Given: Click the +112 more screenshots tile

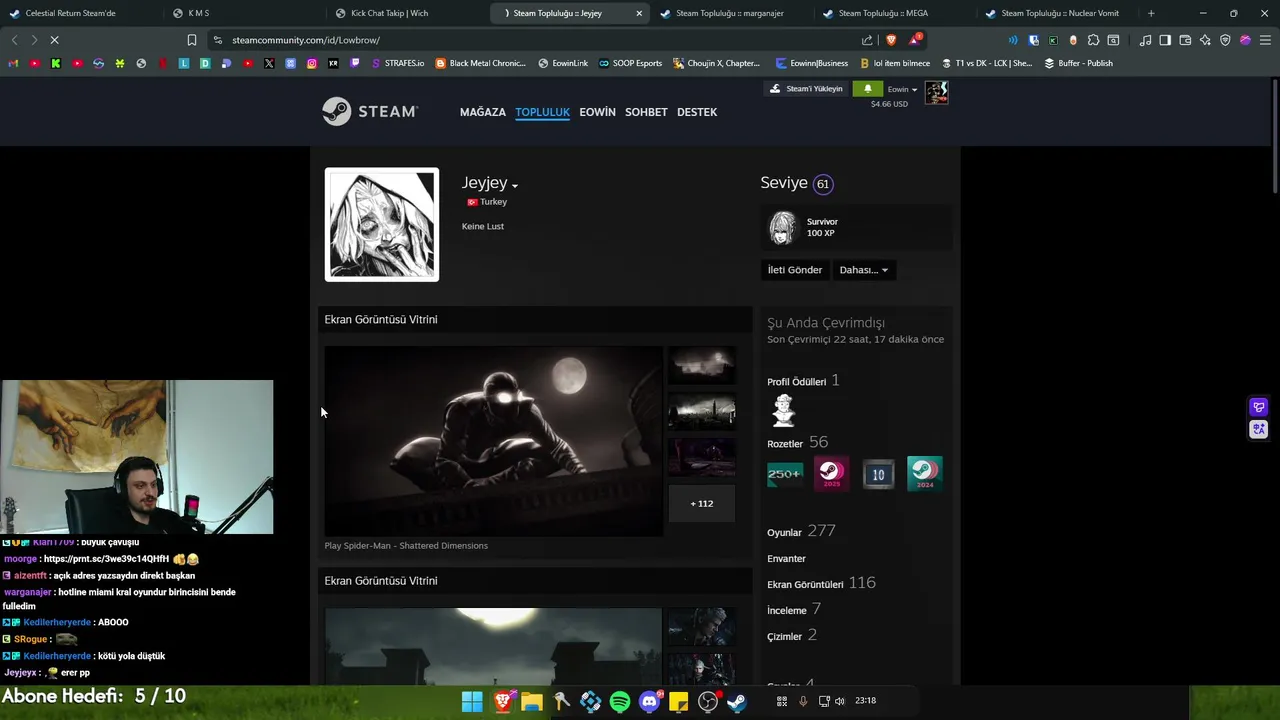Looking at the screenshot, I should (x=701, y=503).
